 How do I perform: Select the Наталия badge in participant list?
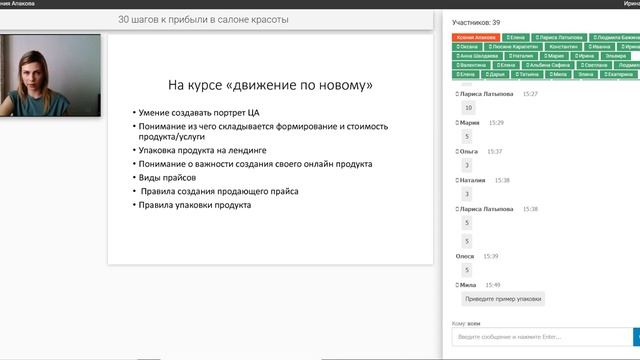[521, 56]
